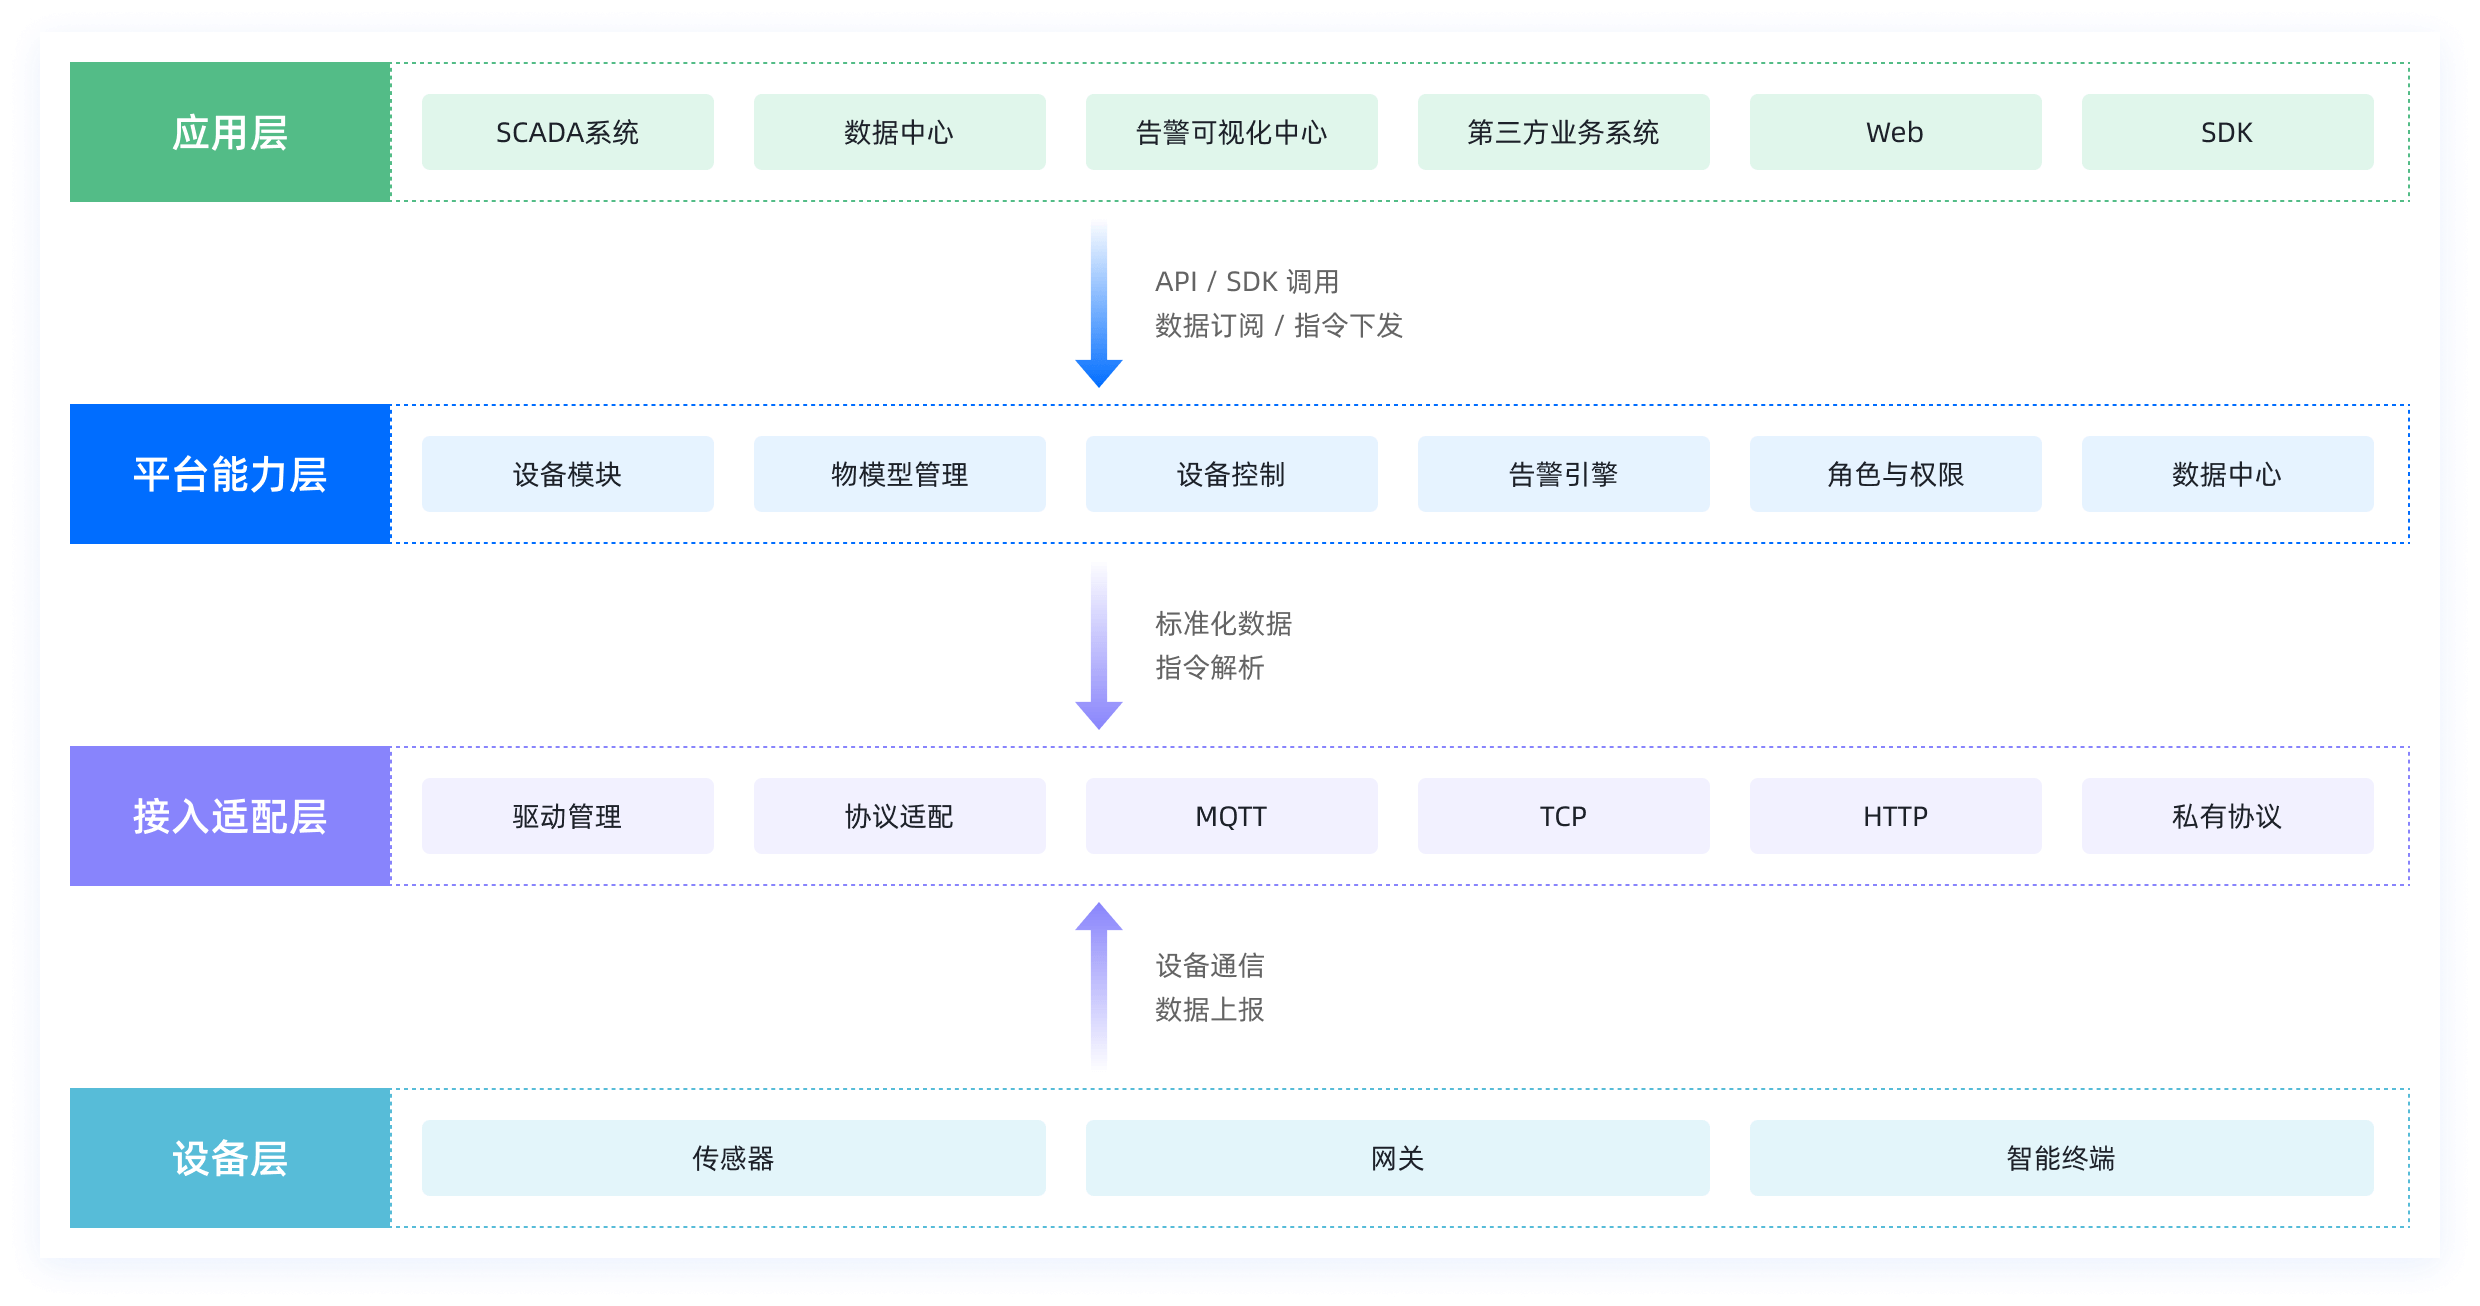The image size is (2480, 1306).
Task: Click the MQTT protocol block
Action: click(x=1231, y=815)
